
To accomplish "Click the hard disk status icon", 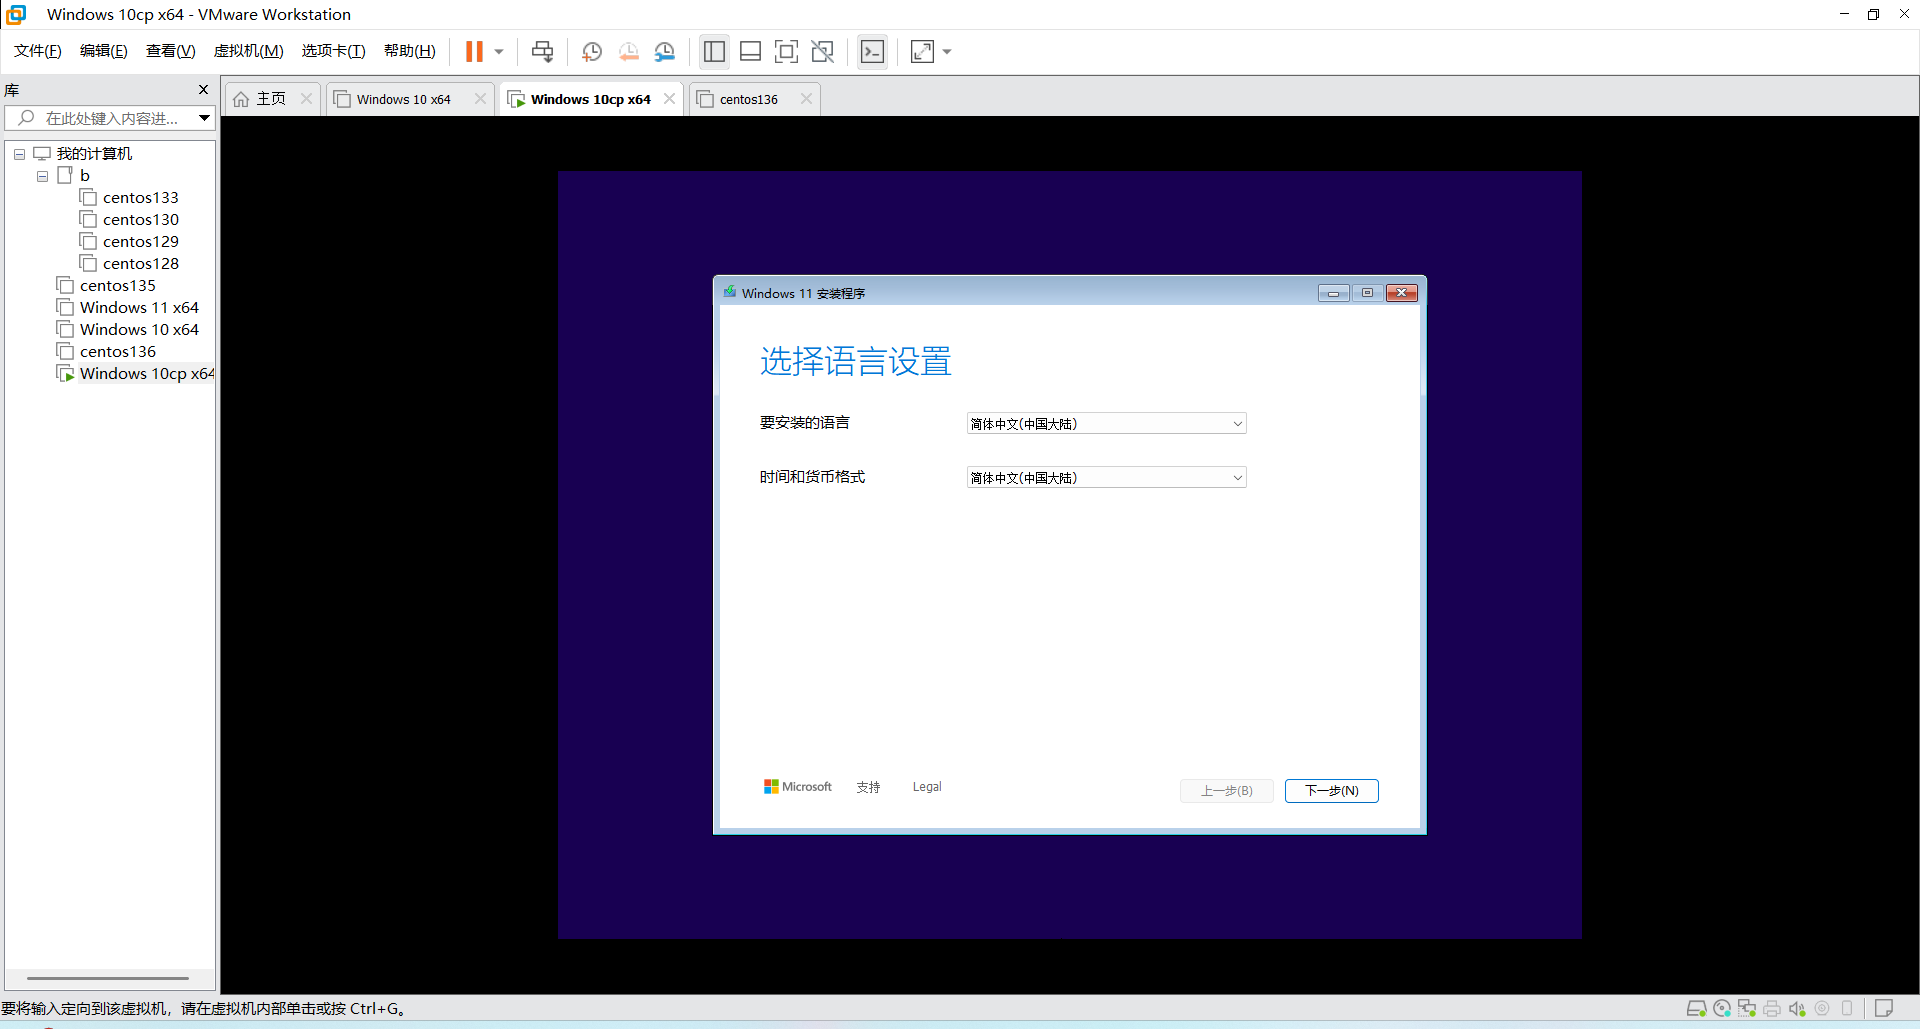I will (1696, 1008).
